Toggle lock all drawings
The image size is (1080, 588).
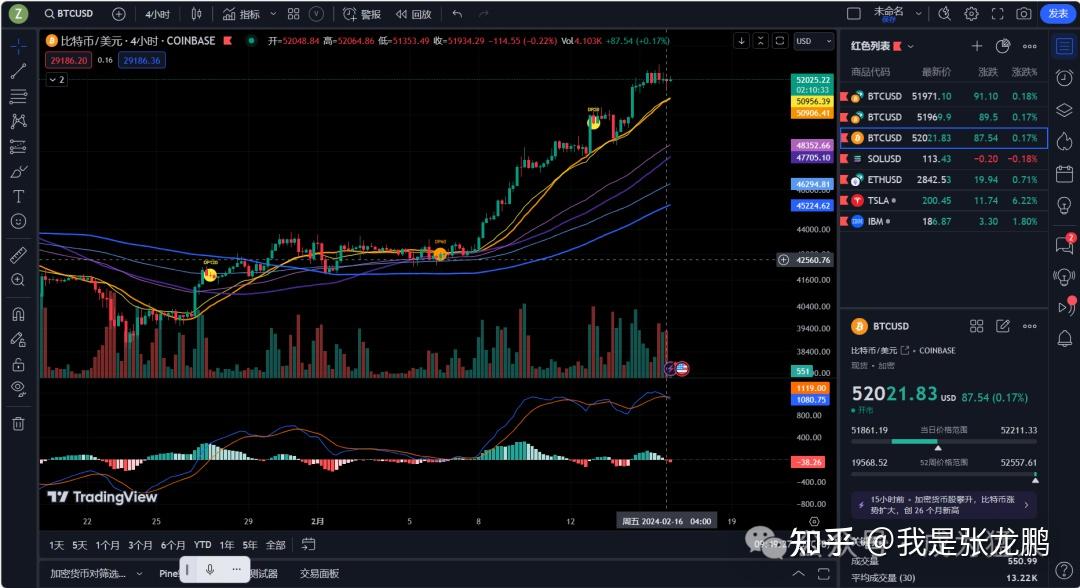pyautogui.click(x=19, y=364)
